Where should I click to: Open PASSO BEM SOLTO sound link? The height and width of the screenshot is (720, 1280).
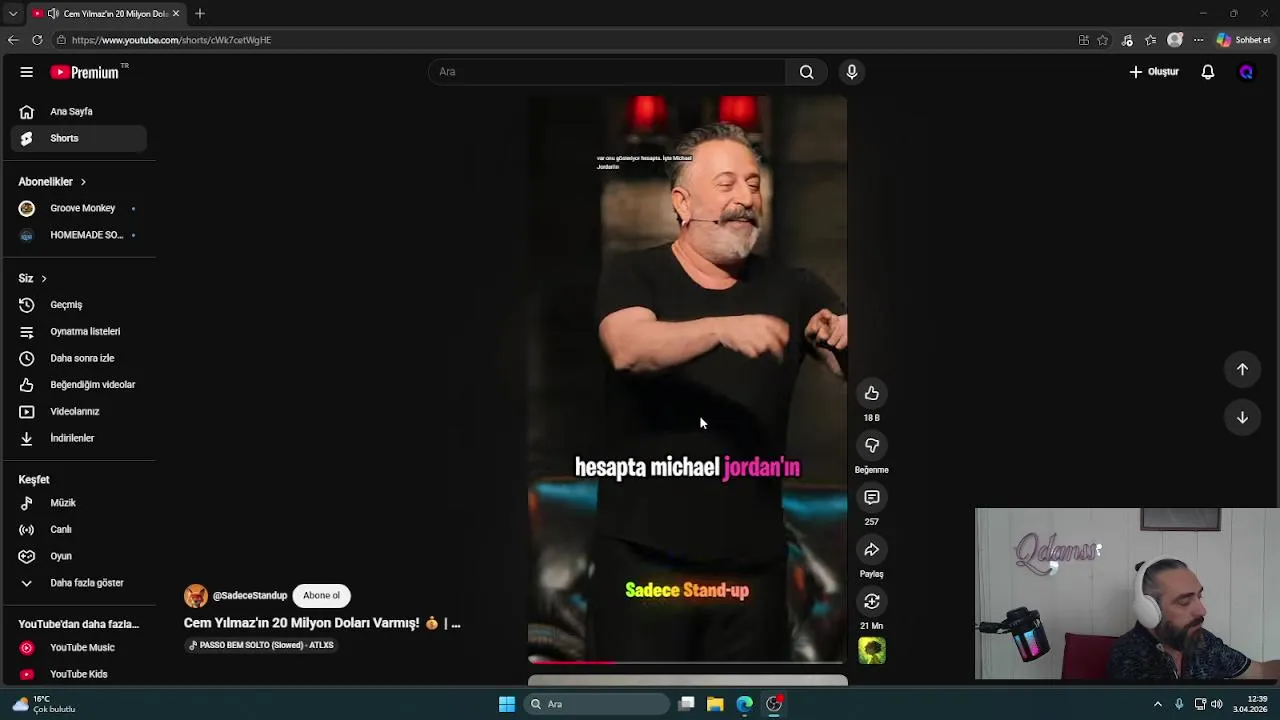262,645
